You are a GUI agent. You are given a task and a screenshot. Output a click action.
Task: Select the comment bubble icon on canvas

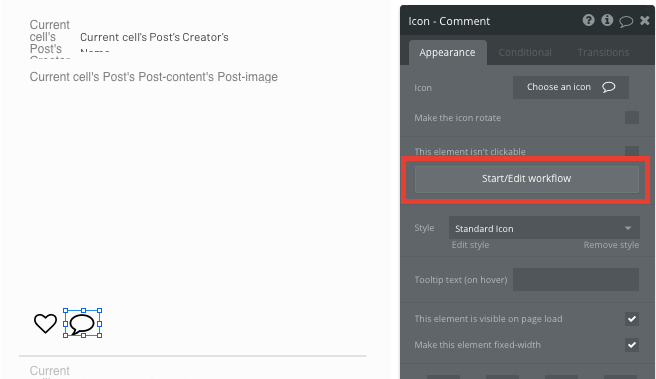pos(82,323)
